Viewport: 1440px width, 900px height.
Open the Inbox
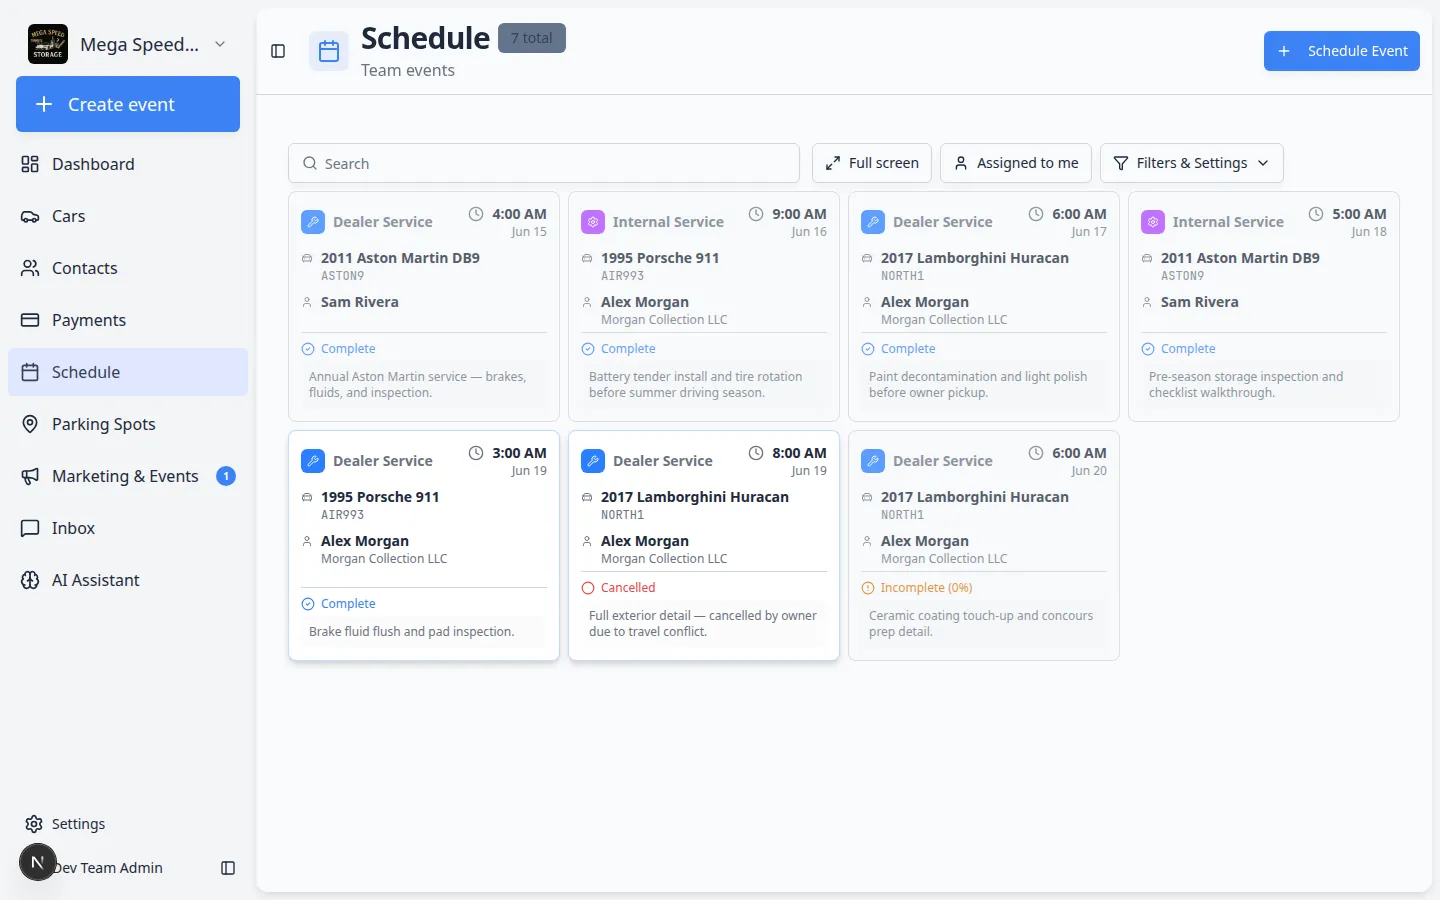(128, 528)
